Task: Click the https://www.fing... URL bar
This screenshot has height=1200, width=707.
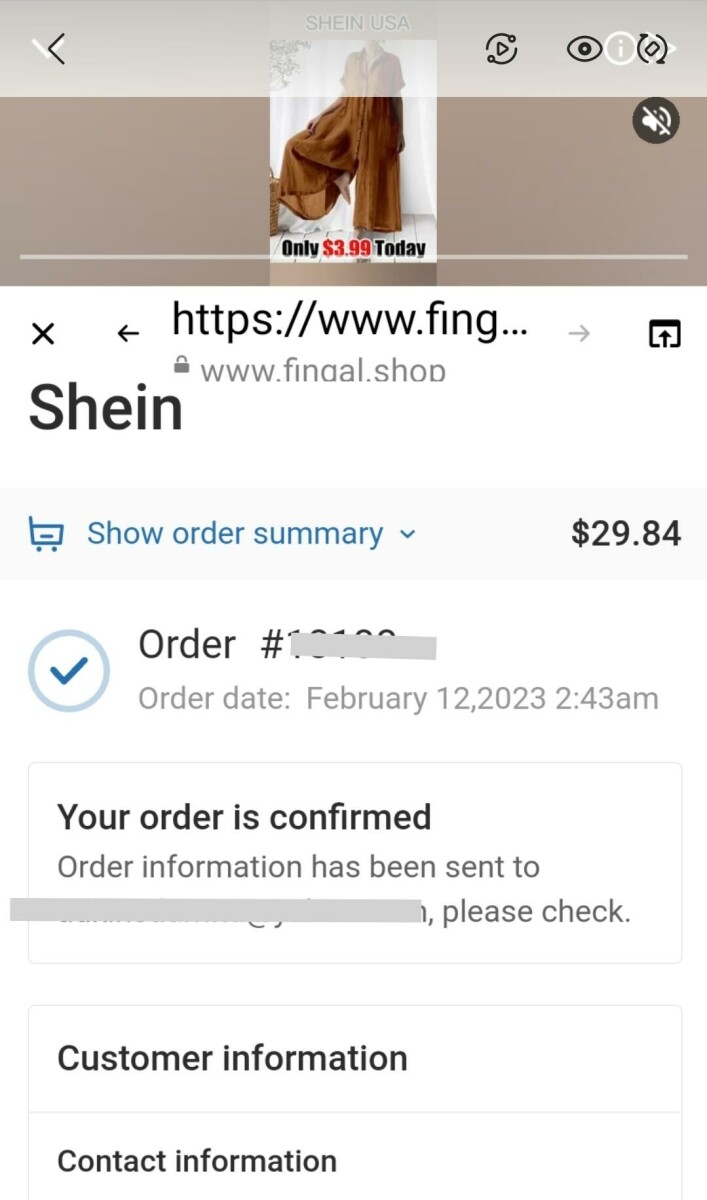Action: [x=350, y=322]
